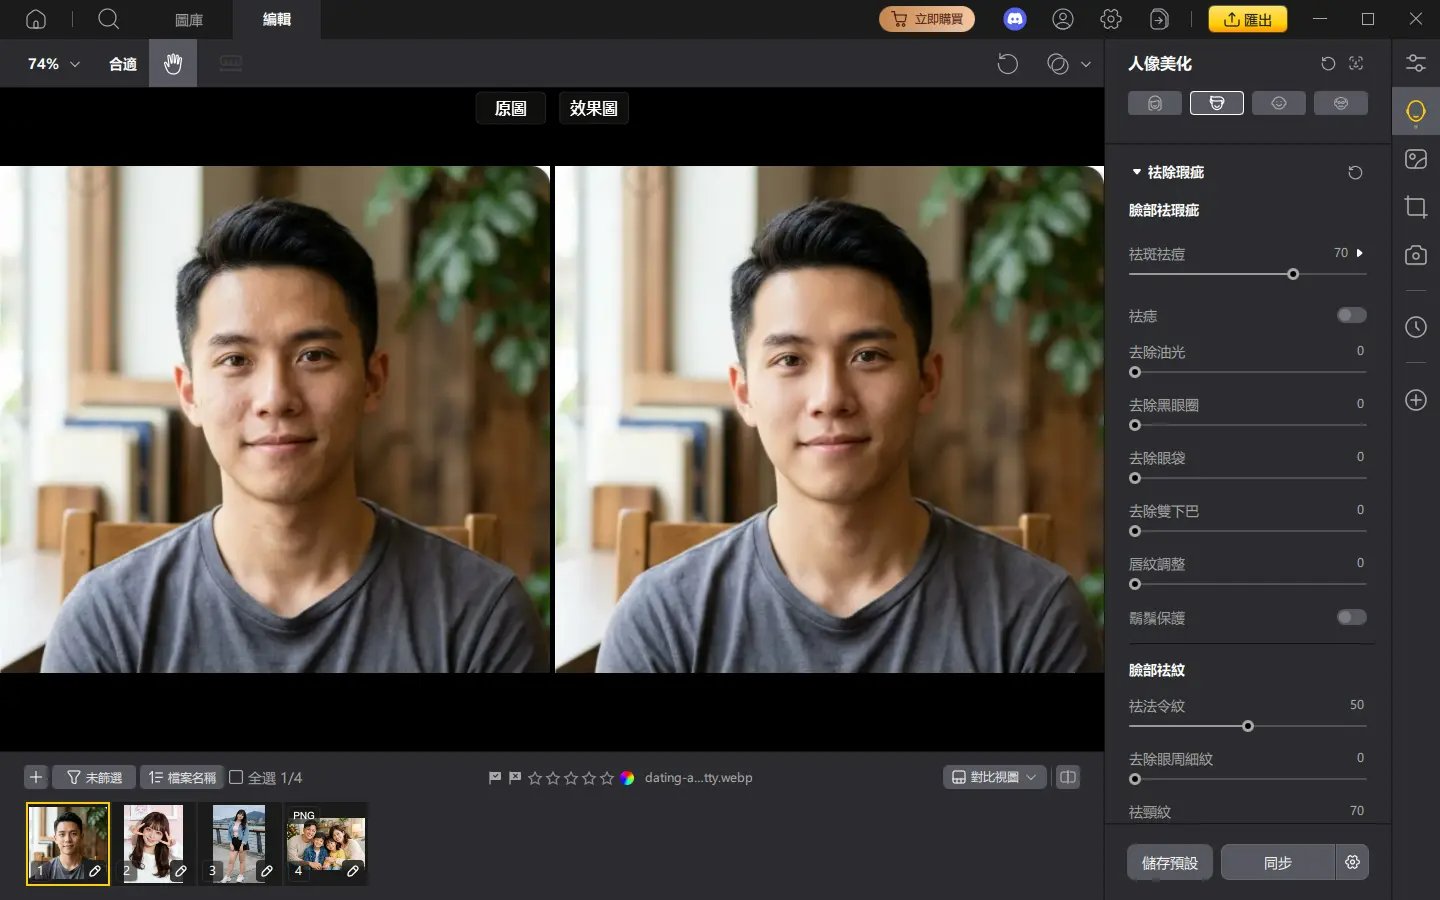The image size is (1440, 900).
Task: Open the camera/snapshot tool in sidebar
Action: point(1416,255)
